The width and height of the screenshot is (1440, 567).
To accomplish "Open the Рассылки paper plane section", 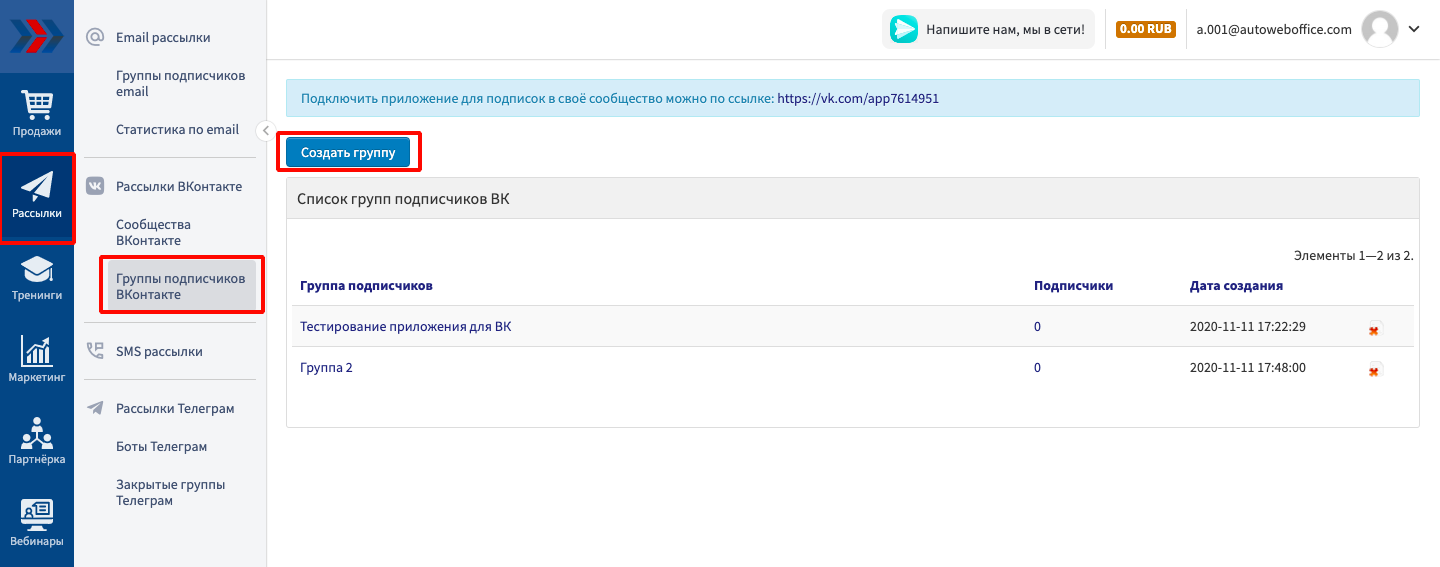I will pyautogui.click(x=37, y=196).
